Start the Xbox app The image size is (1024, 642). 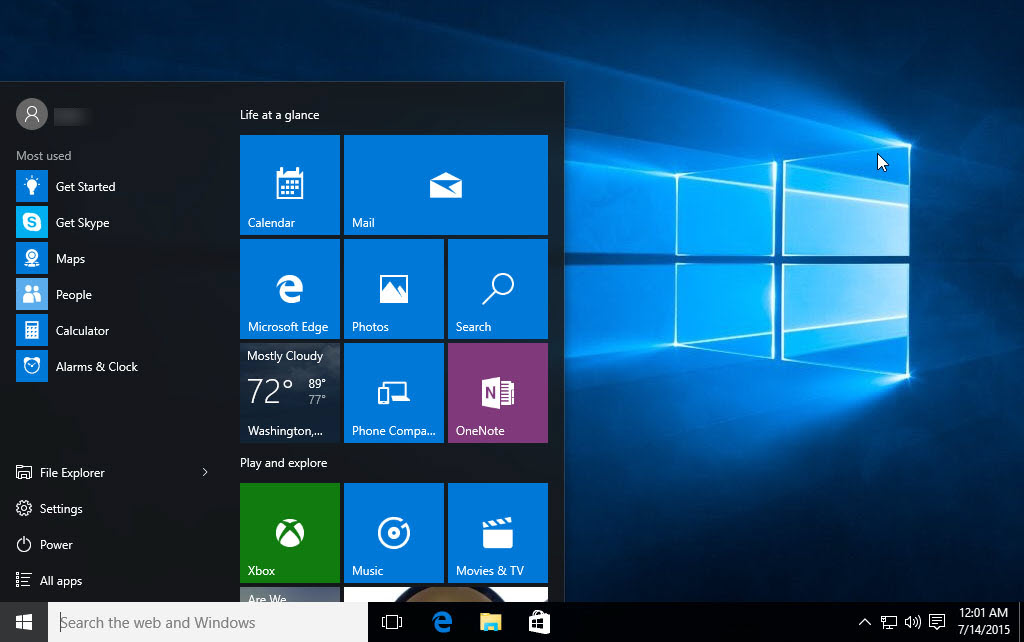(x=289, y=532)
